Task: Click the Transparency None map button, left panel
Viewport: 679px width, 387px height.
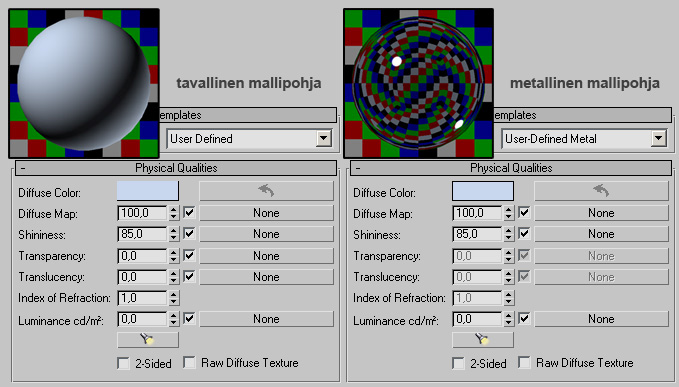Action: click(266, 256)
